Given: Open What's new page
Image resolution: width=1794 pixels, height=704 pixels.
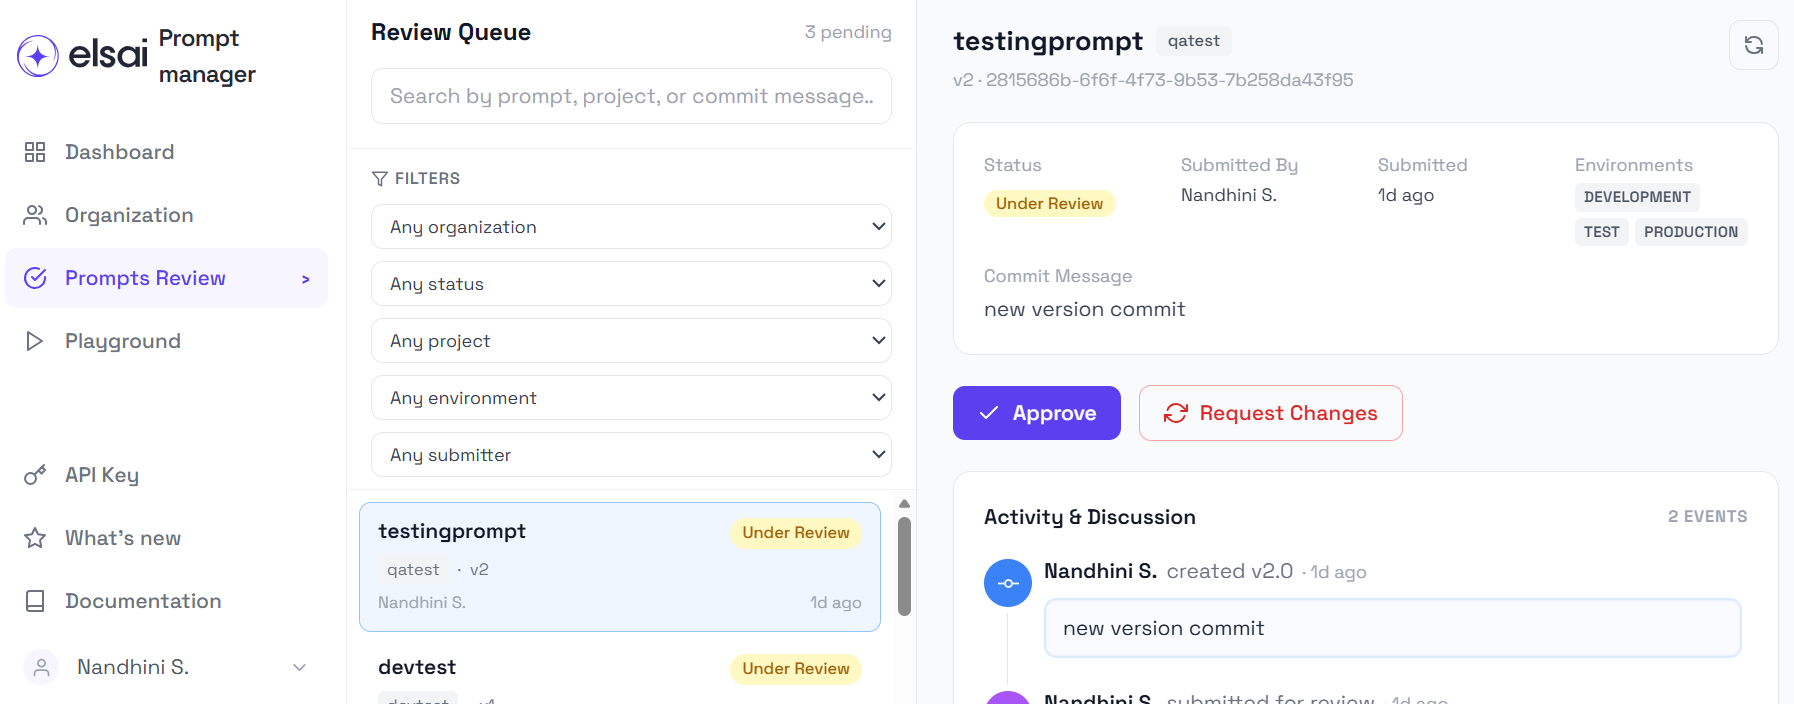Looking at the screenshot, I should pos(166,538).
